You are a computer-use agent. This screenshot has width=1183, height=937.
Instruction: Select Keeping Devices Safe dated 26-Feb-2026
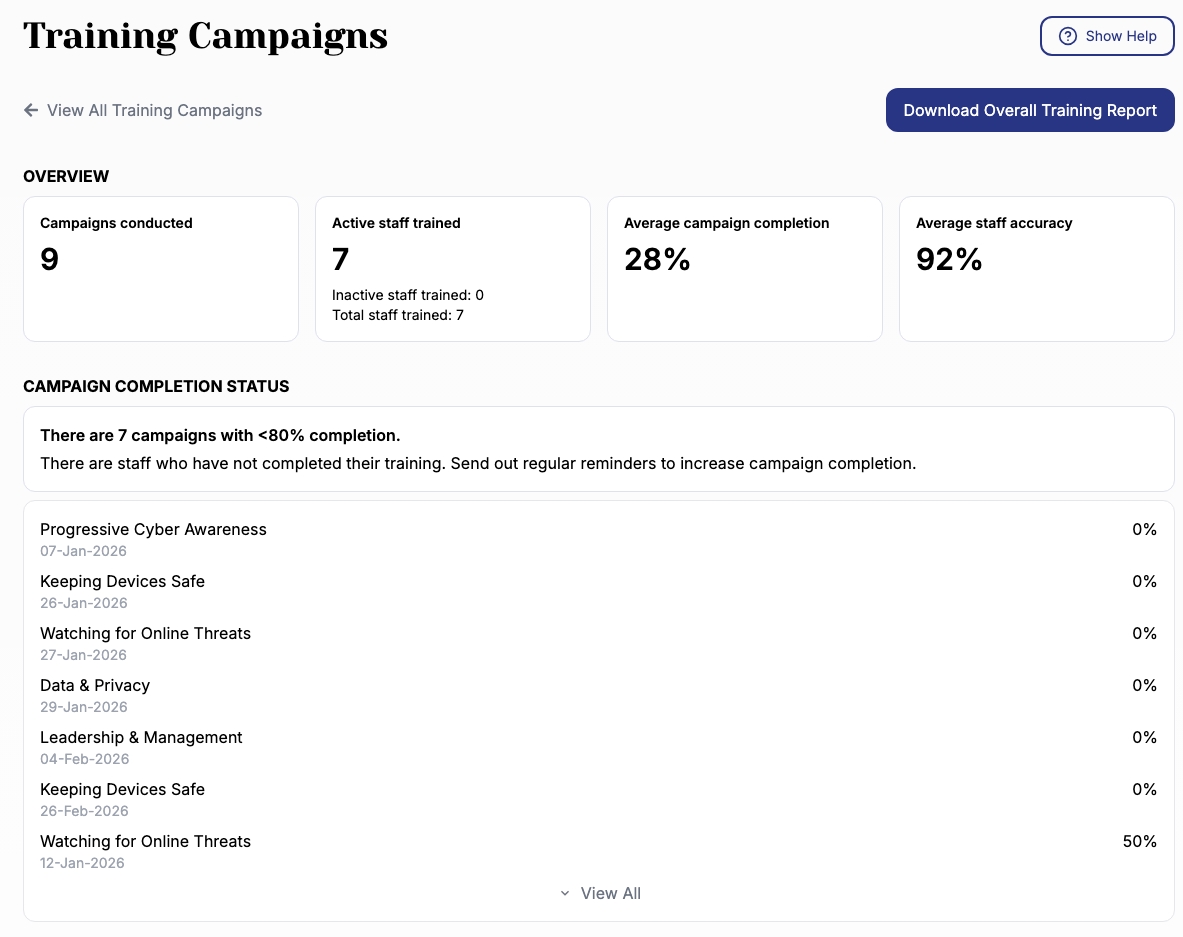click(x=122, y=789)
